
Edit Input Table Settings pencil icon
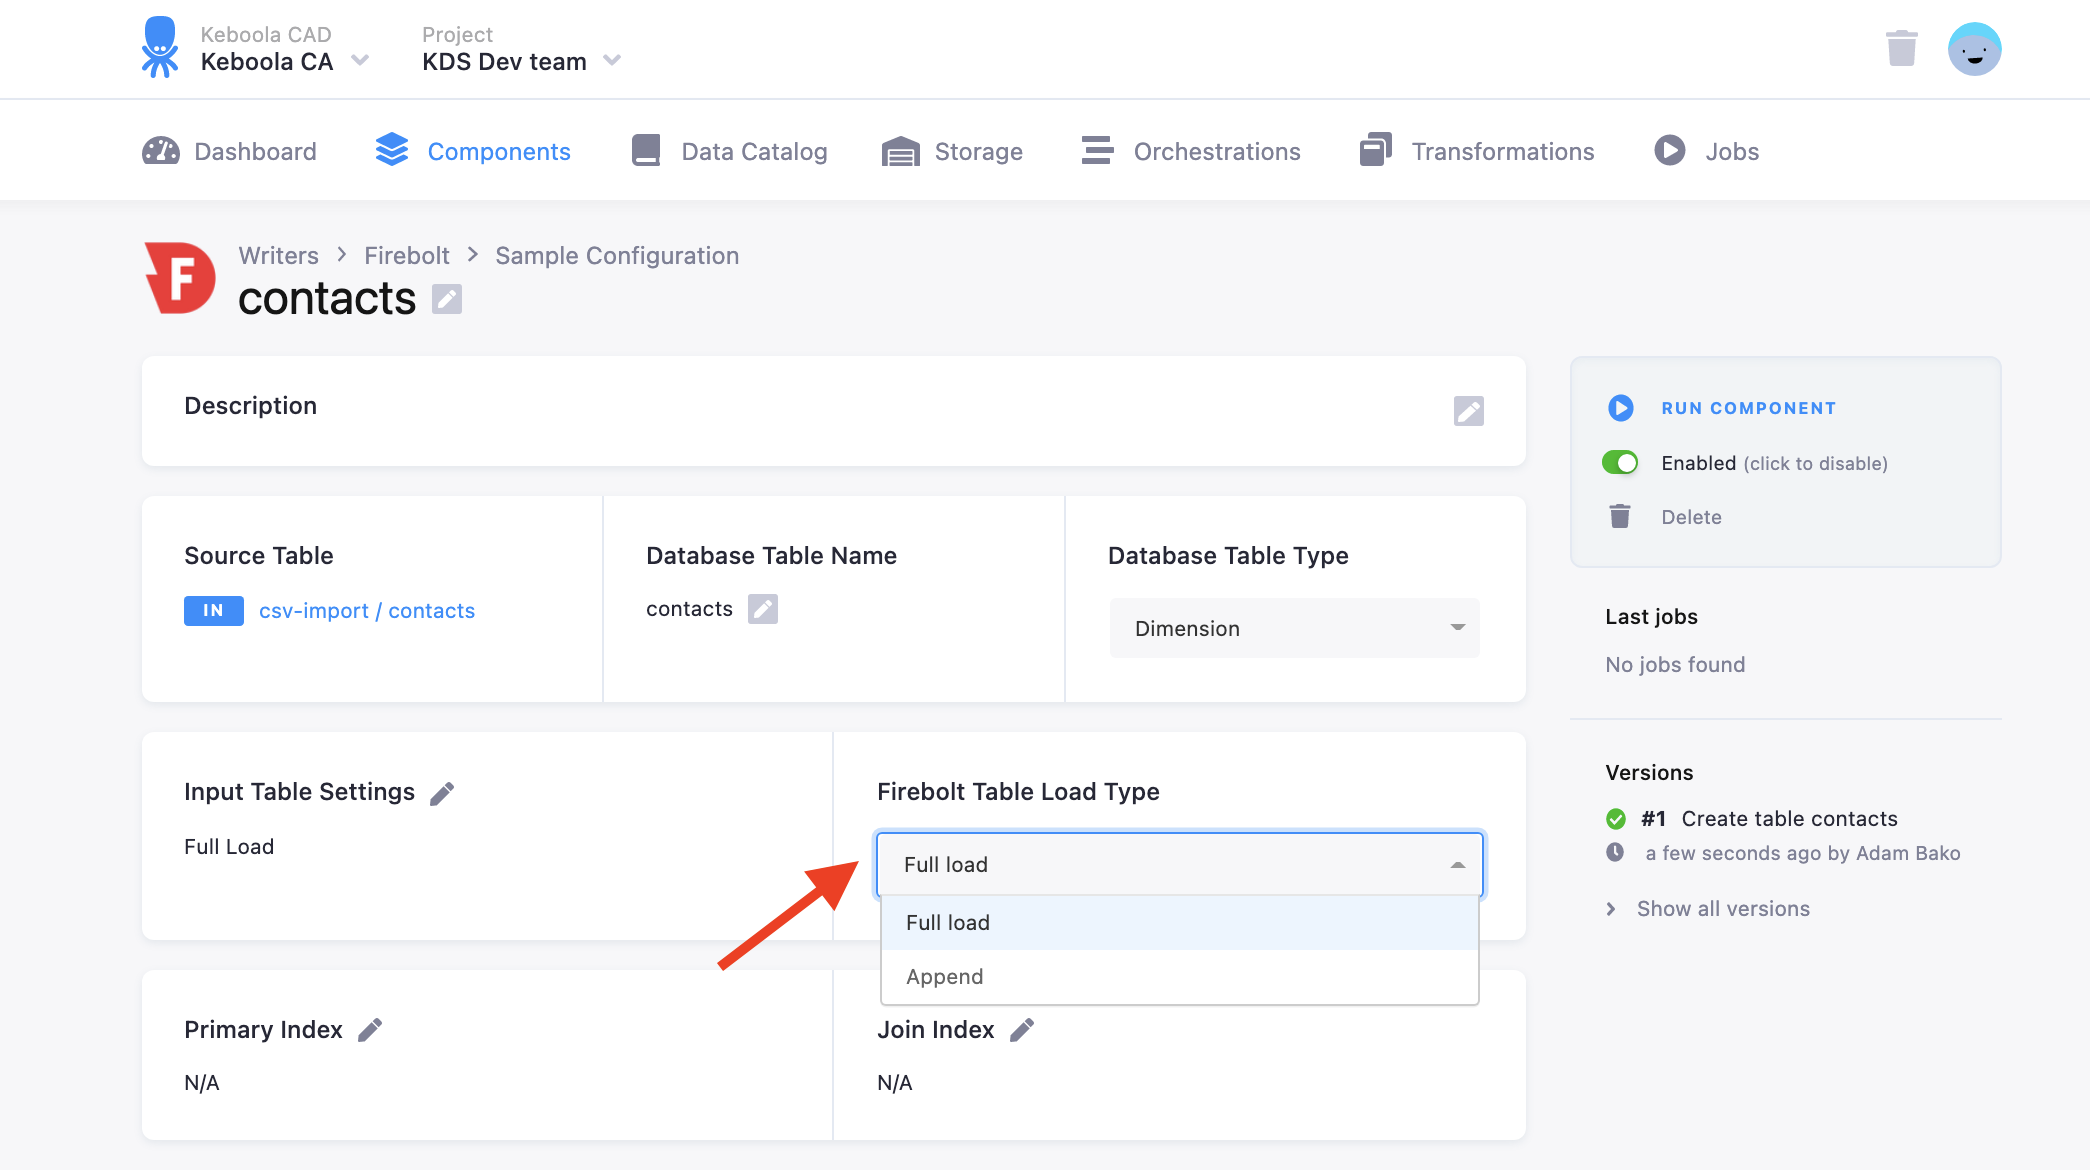tap(442, 793)
